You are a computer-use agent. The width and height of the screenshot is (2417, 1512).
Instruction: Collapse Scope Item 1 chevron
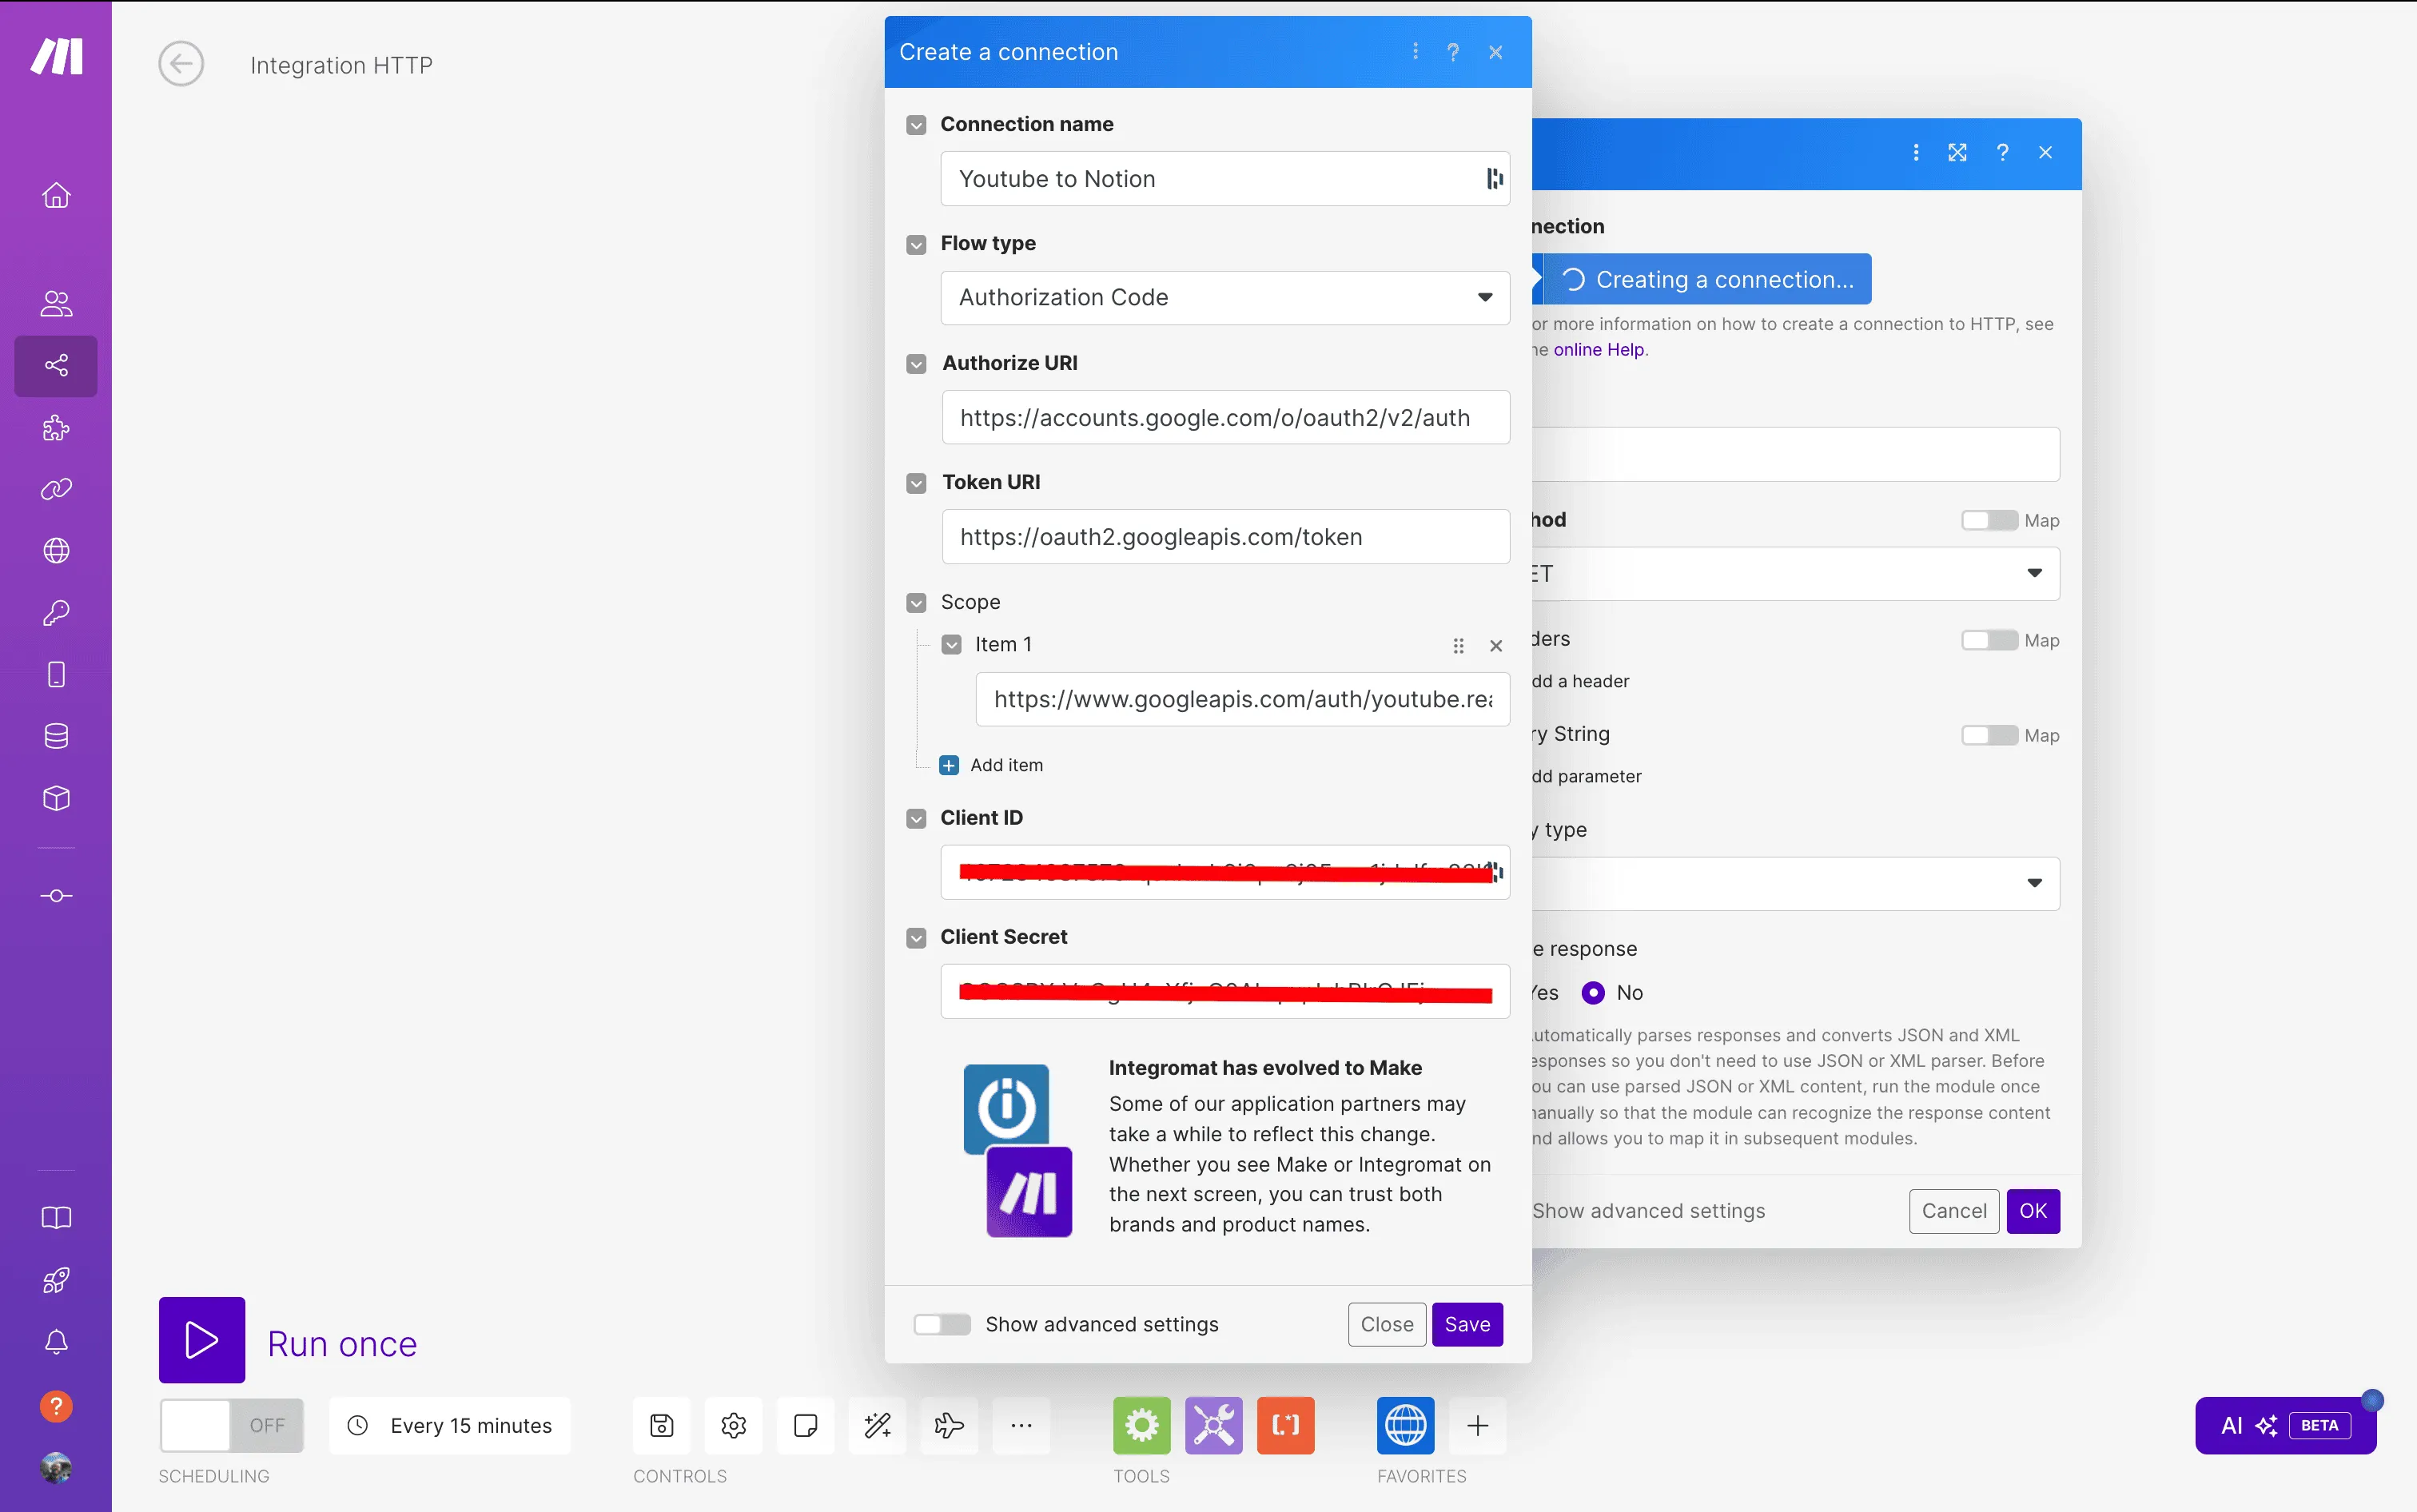click(x=951, y=645)
